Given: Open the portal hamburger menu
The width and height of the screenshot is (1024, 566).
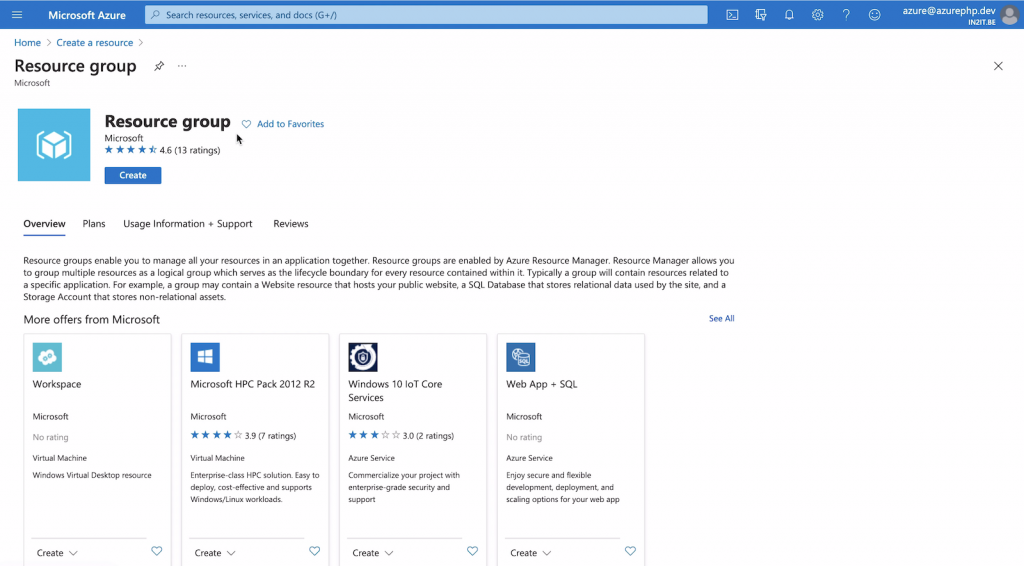Looking at the screenshot, I should coord(17,14).
